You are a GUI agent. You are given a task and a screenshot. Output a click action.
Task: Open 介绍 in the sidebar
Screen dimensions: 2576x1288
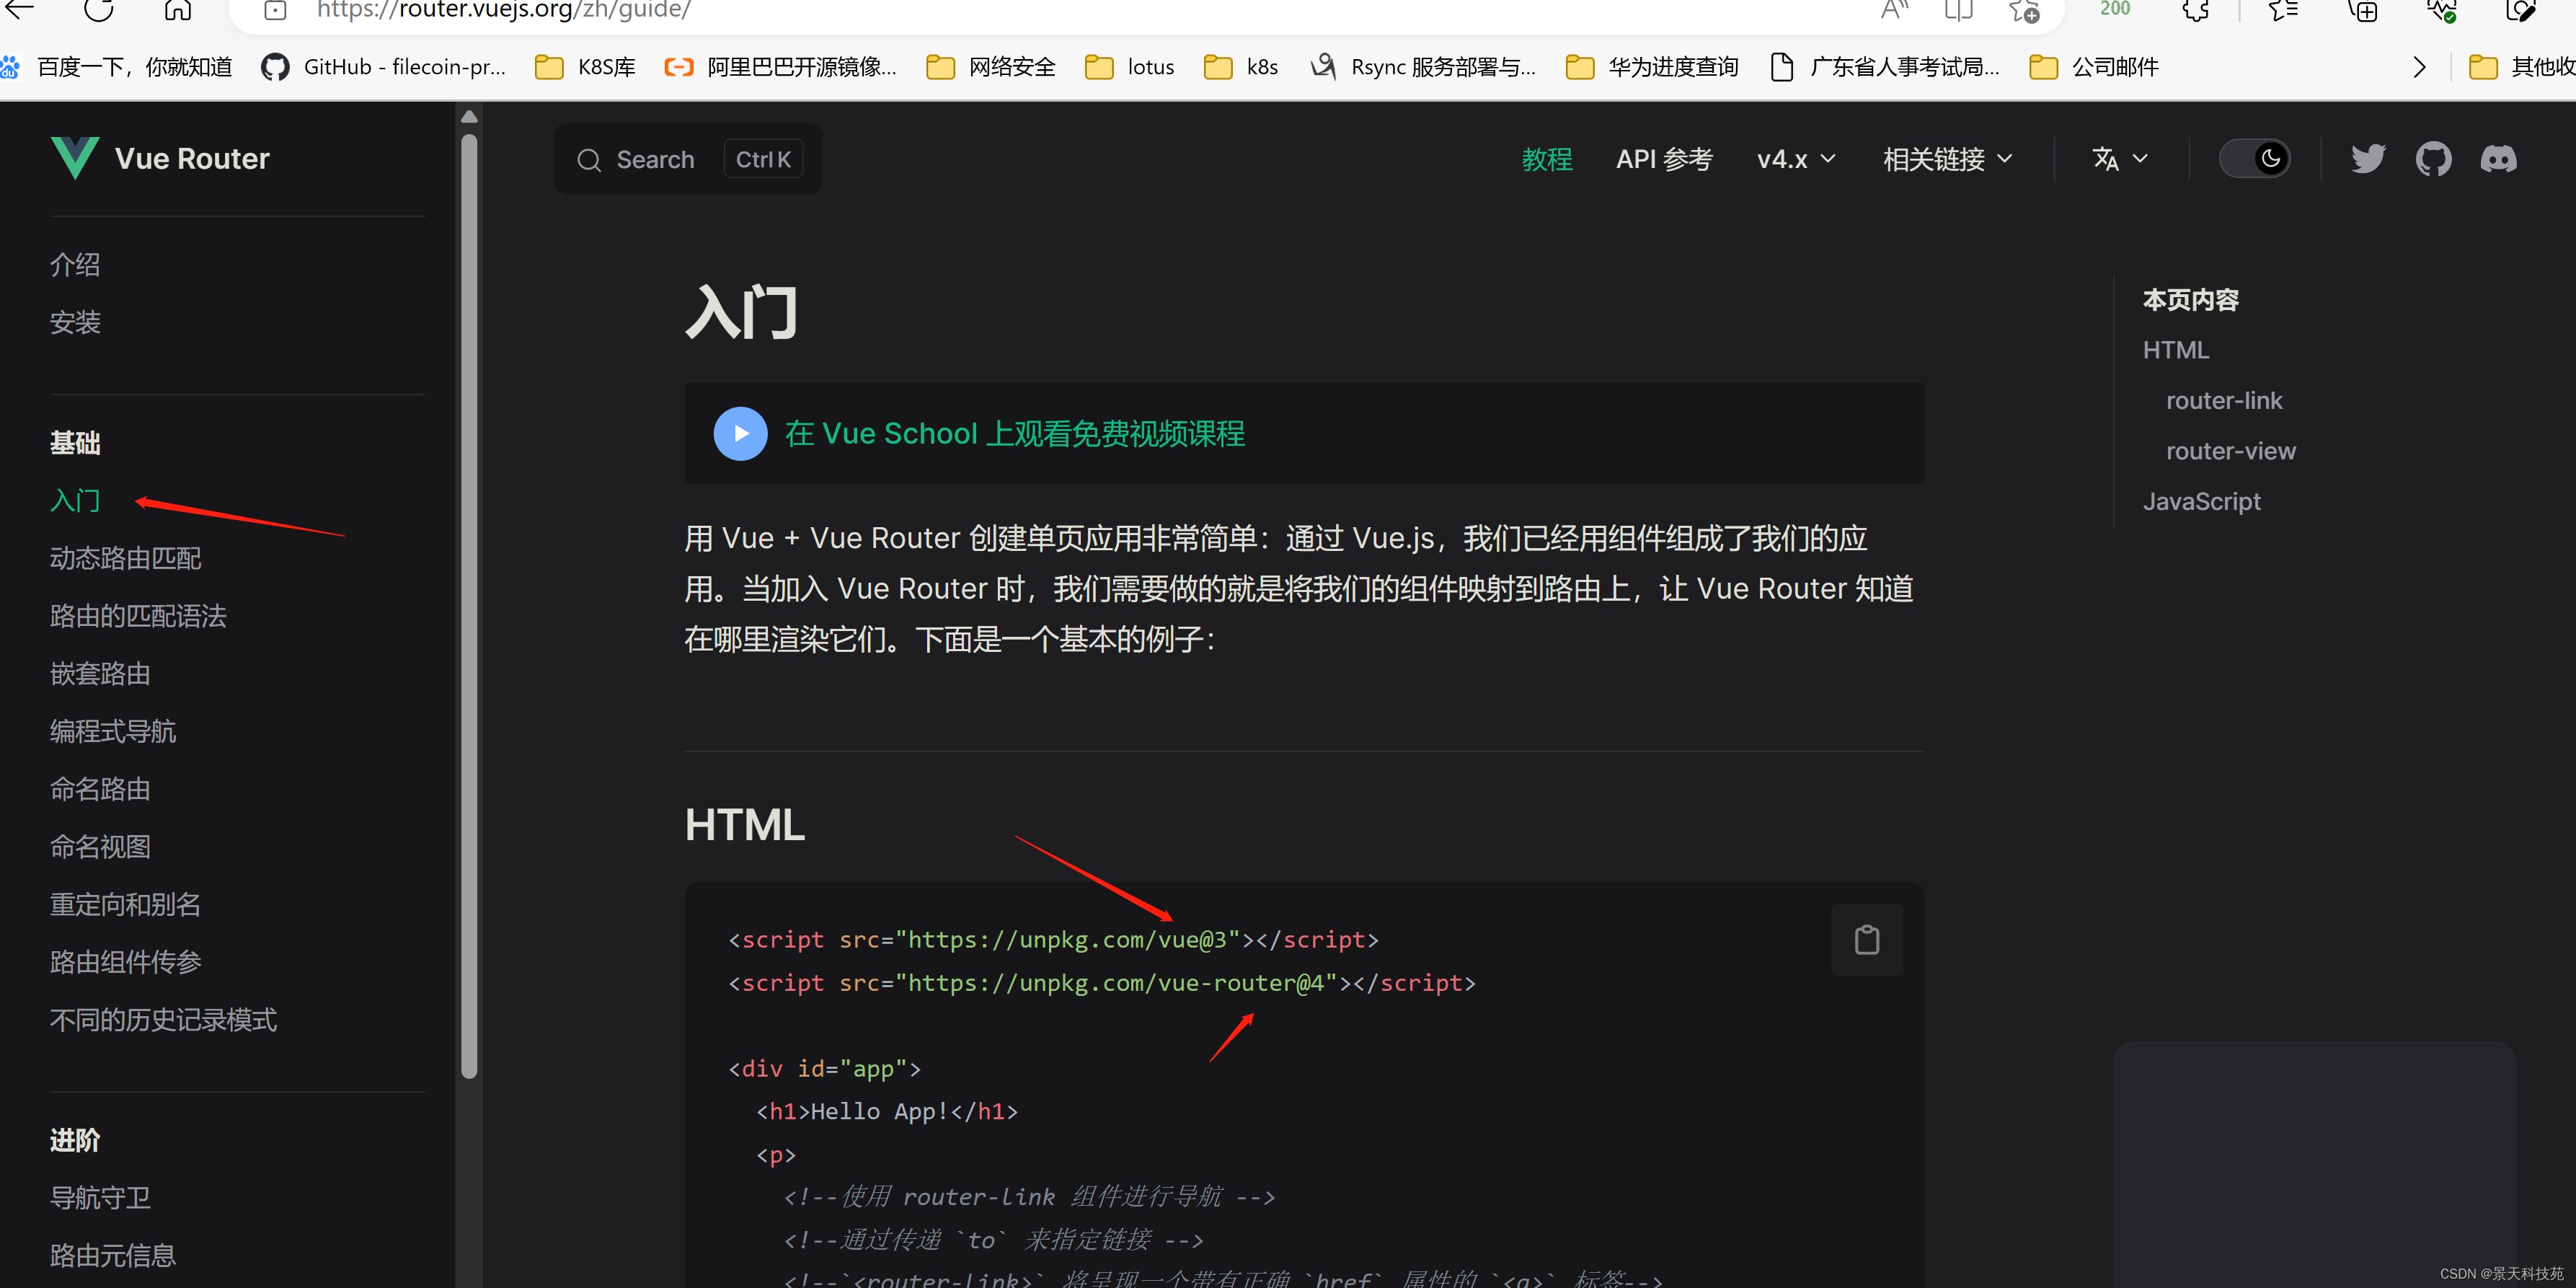(x=75, y=265)
